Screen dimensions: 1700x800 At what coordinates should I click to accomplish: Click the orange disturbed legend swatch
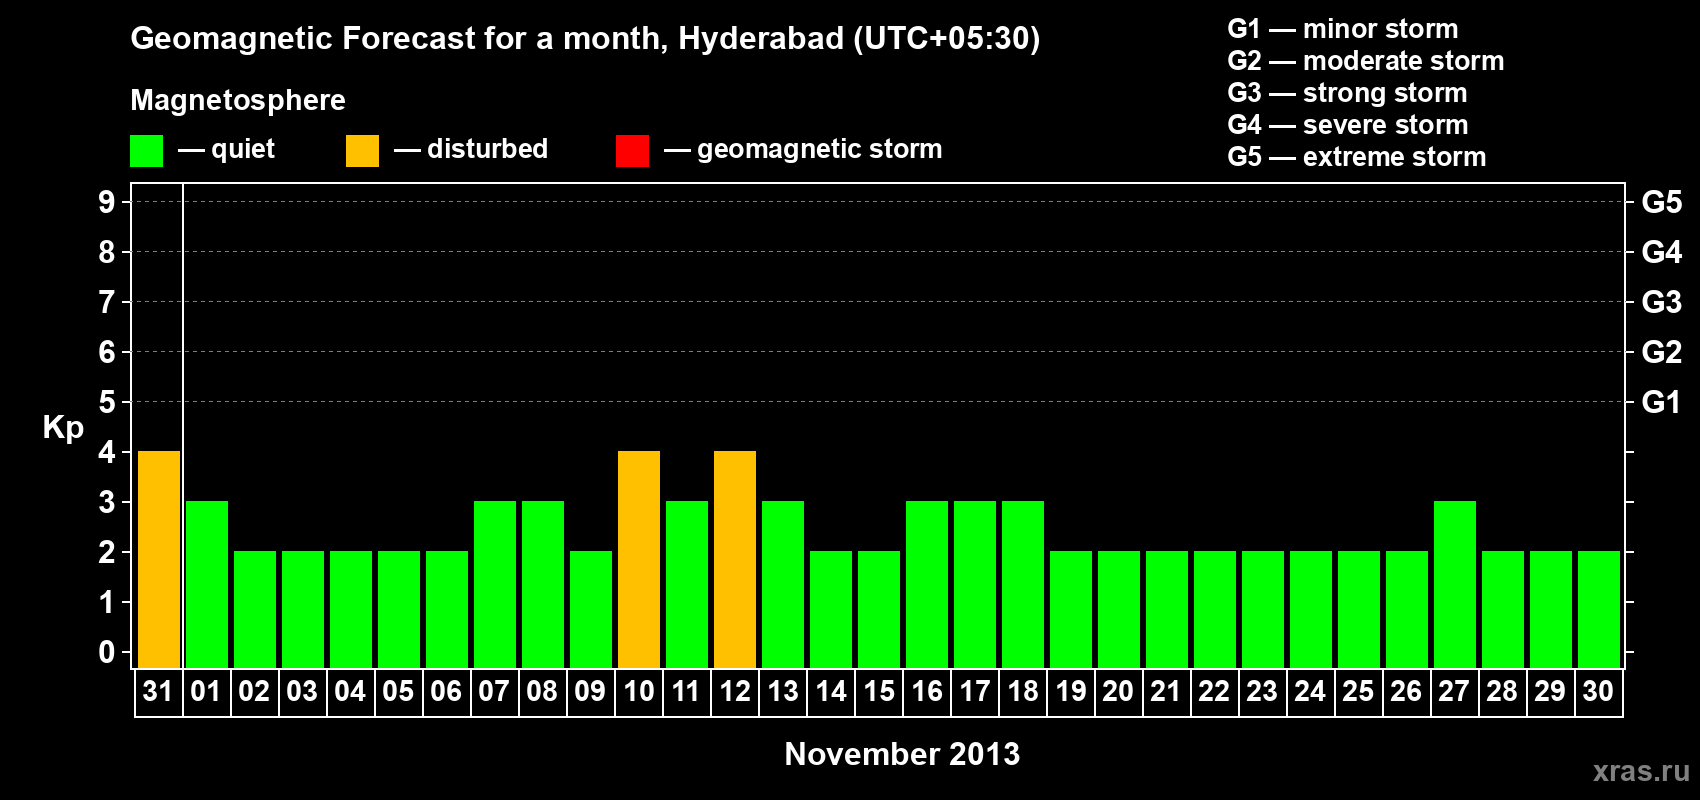(x=362, y=151)
